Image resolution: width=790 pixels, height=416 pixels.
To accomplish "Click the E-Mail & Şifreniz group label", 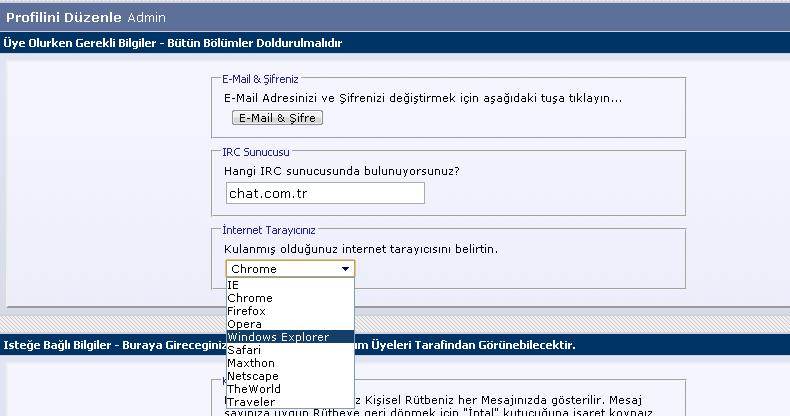I will 260,78.
